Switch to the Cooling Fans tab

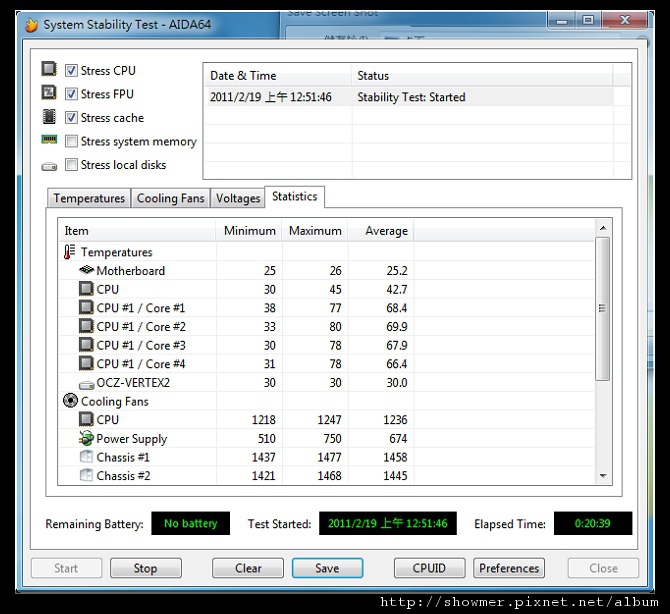tap(170, 198)
